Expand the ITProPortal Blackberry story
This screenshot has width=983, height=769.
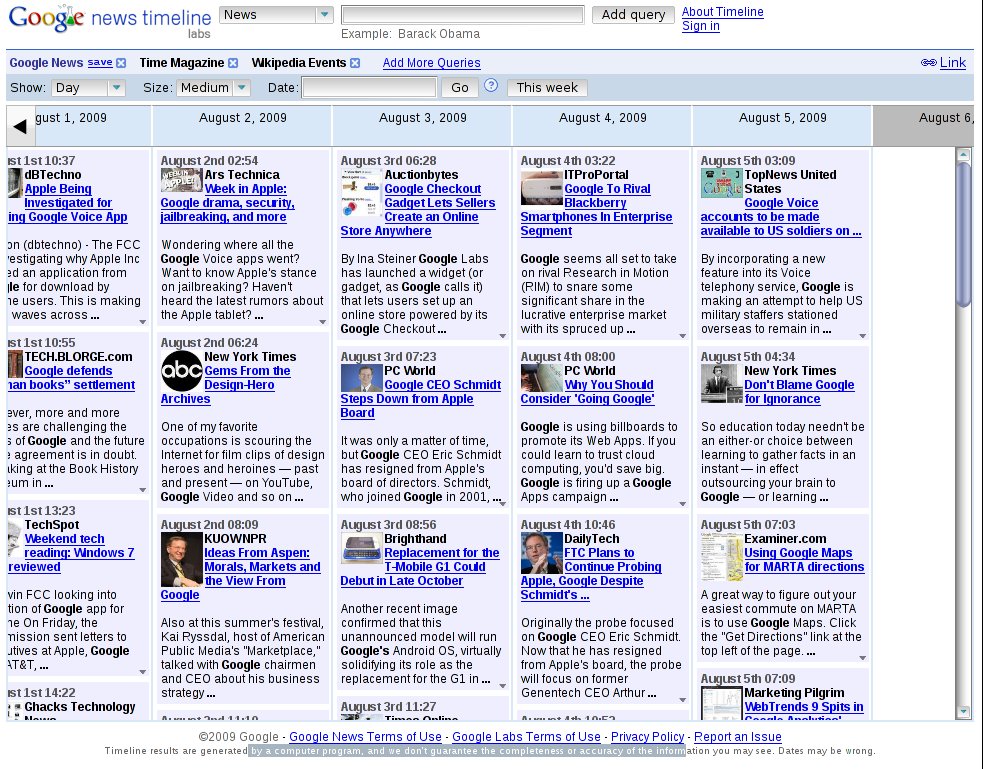click(682, 336)
